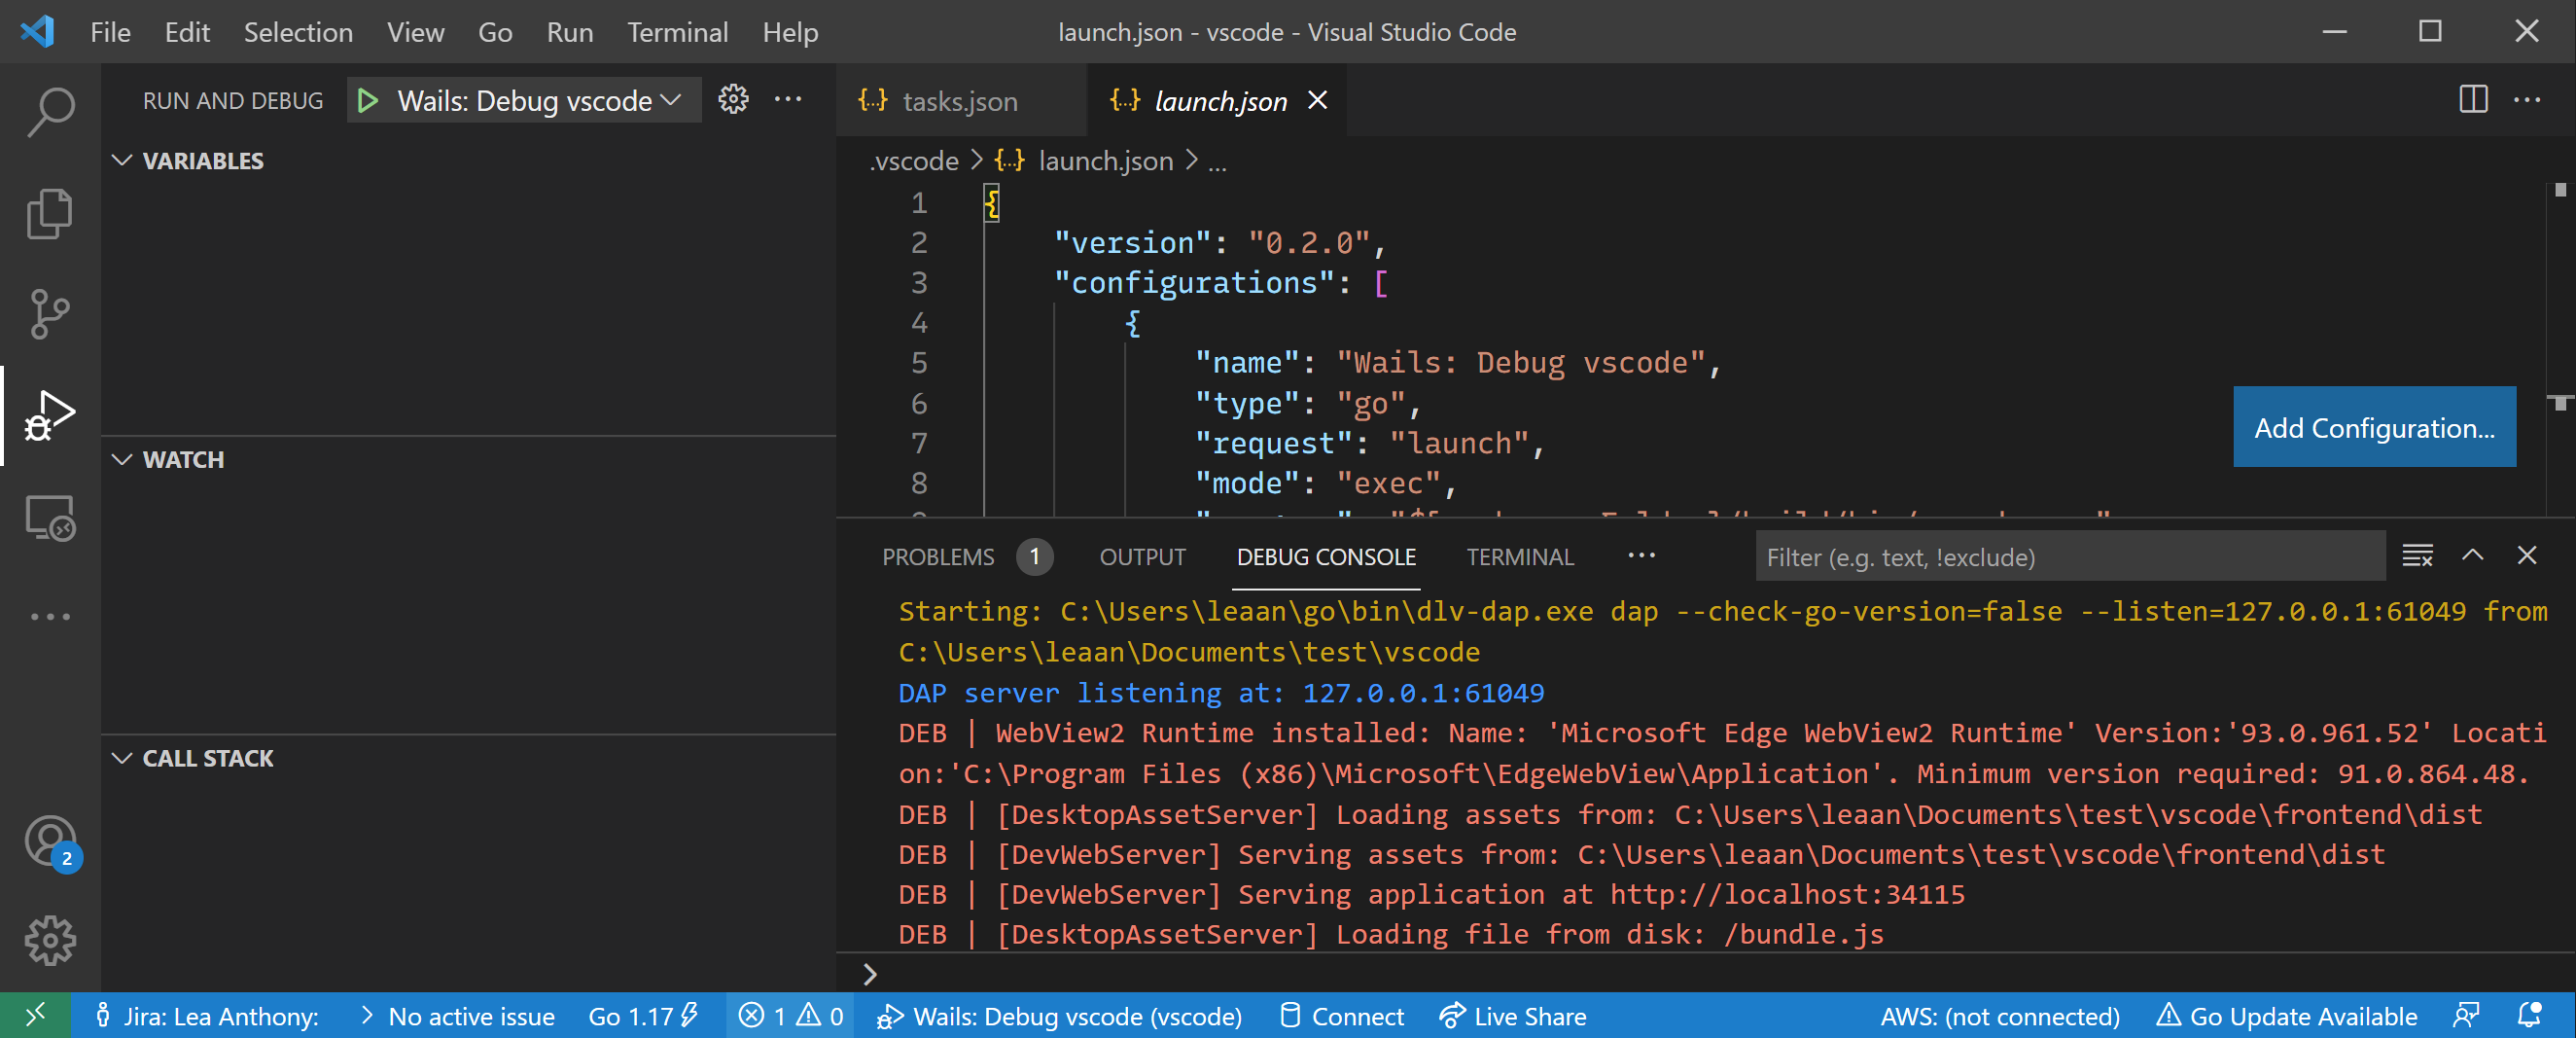
Task: Open the Terminal menu
Action: (x=677, y=32)
